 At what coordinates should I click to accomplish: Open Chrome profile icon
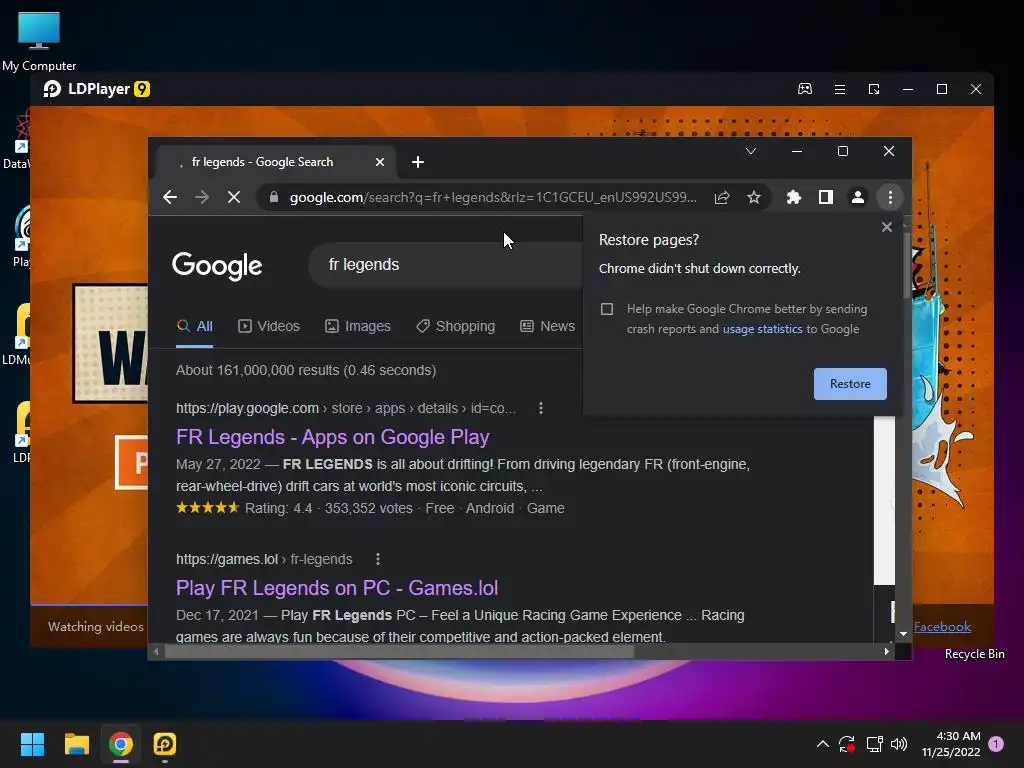(857, 197)
